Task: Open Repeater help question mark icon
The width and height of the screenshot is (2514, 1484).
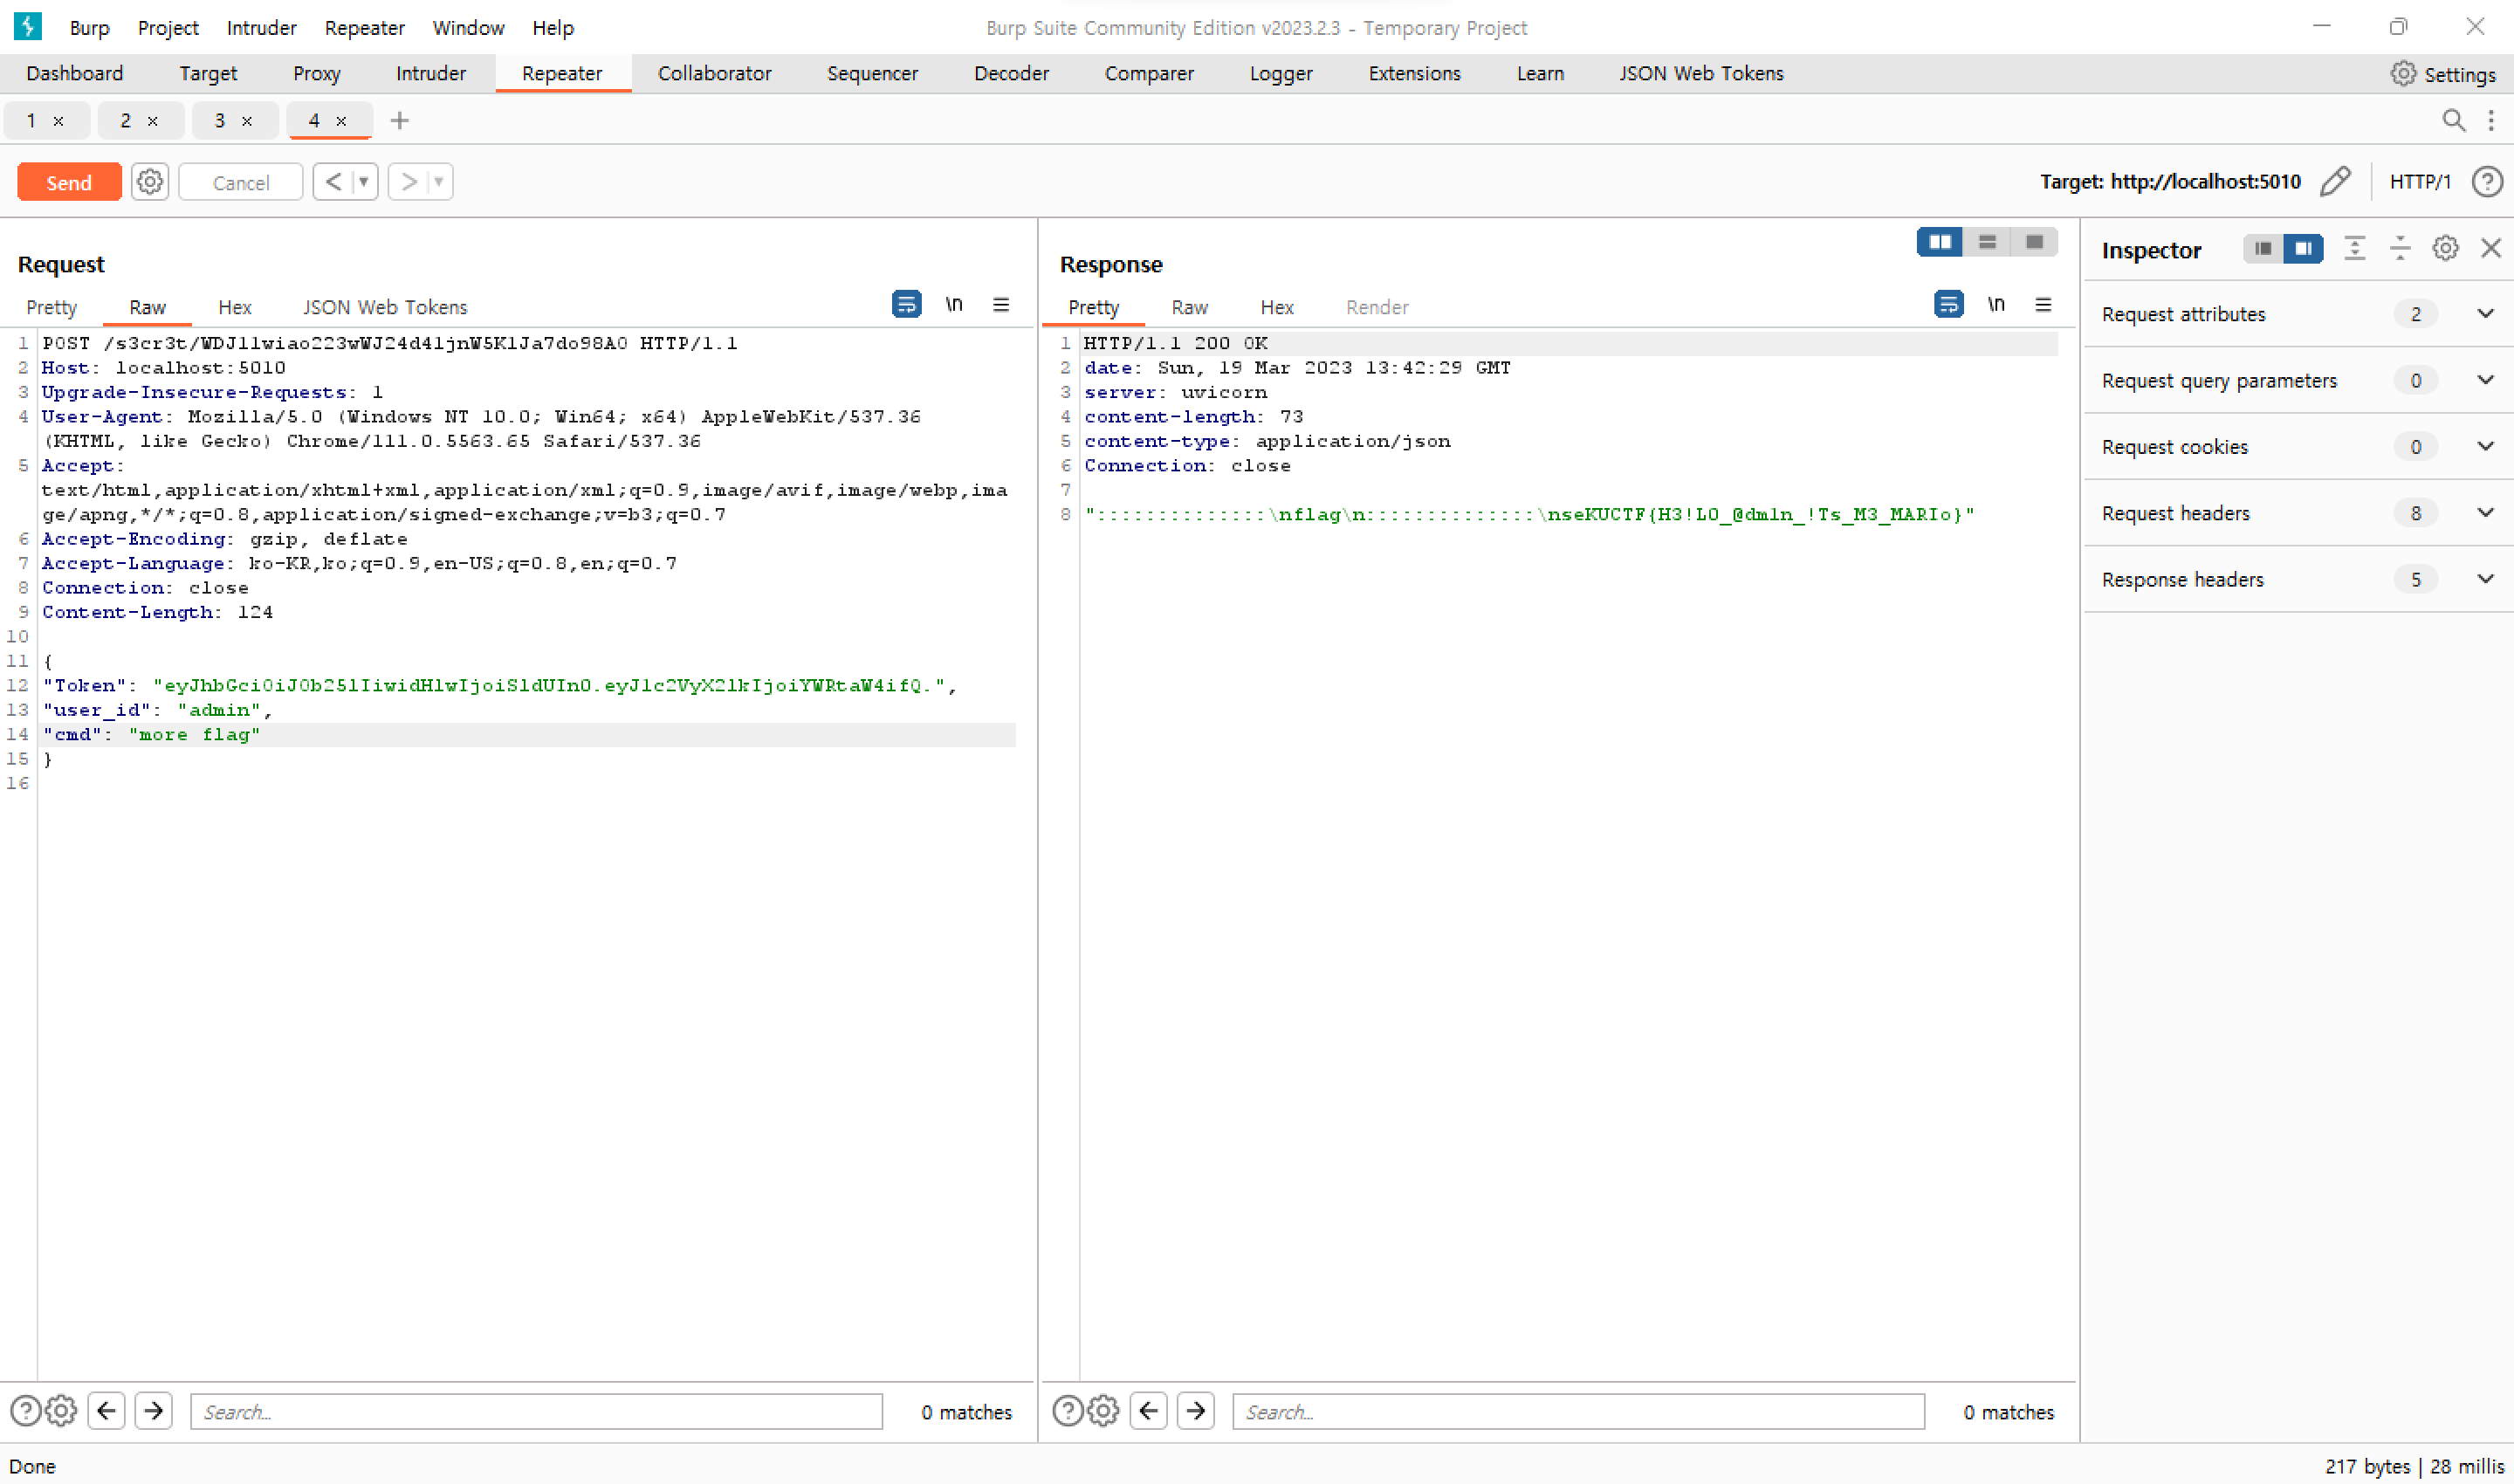Action: 2487,181
